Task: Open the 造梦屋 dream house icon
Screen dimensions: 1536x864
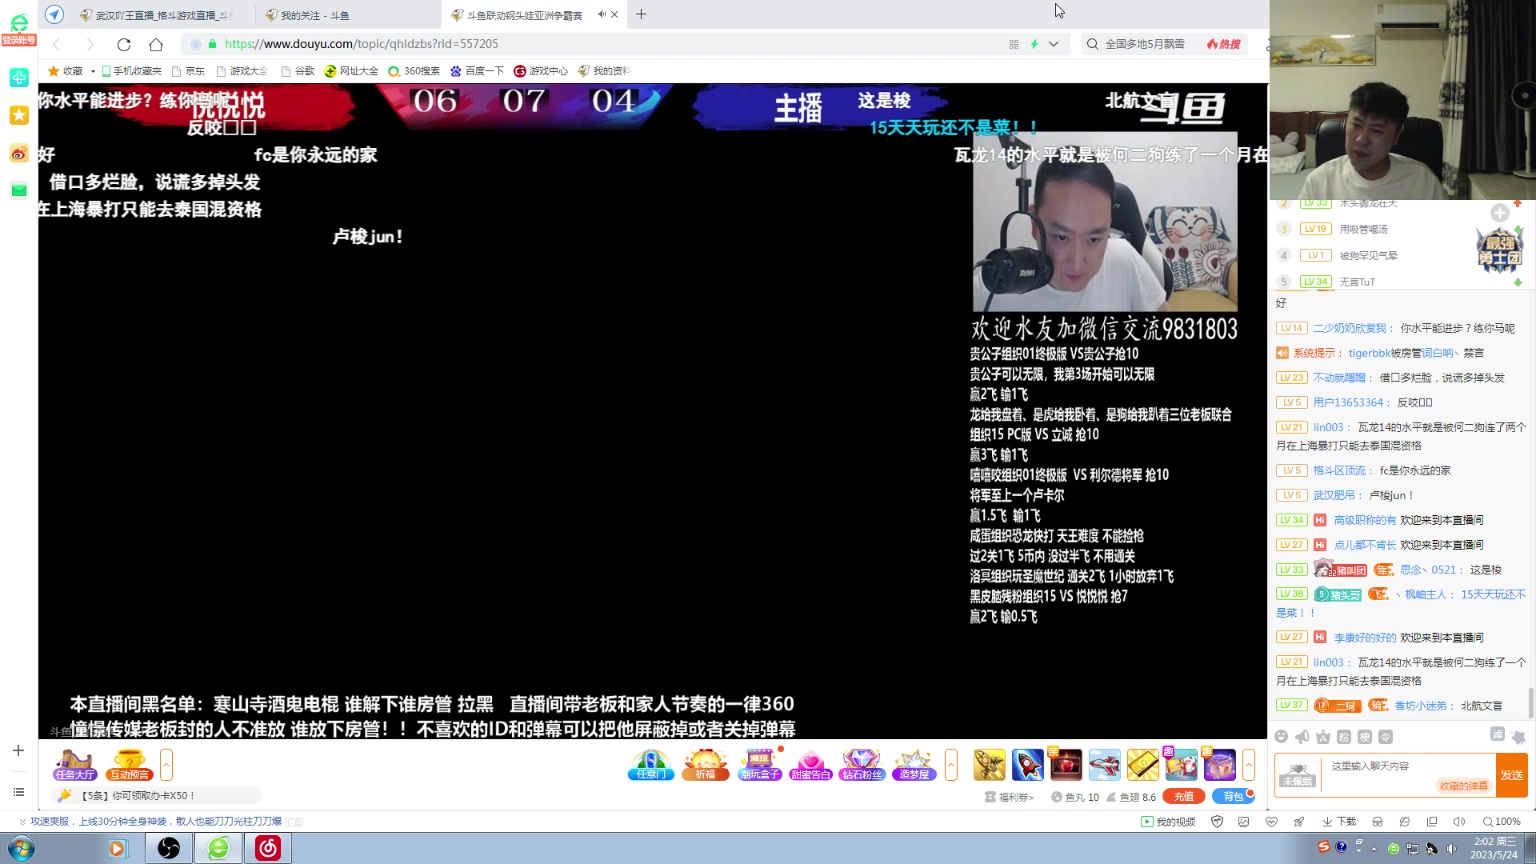Action: [914, 765]
